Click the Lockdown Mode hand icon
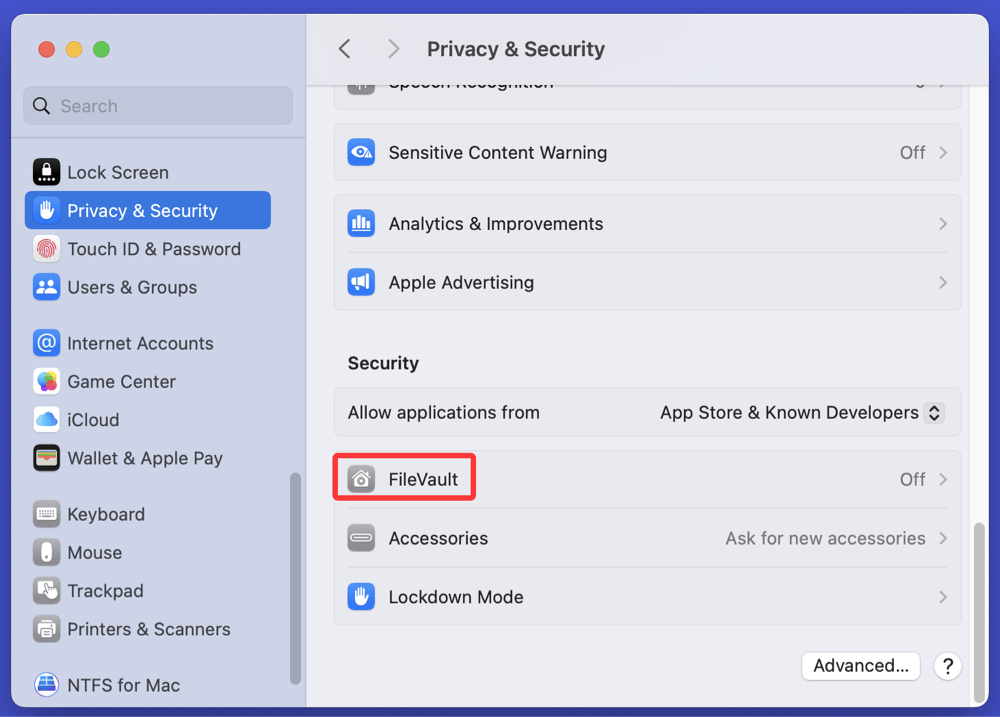The image size is (1000, 717). (361, 597)
